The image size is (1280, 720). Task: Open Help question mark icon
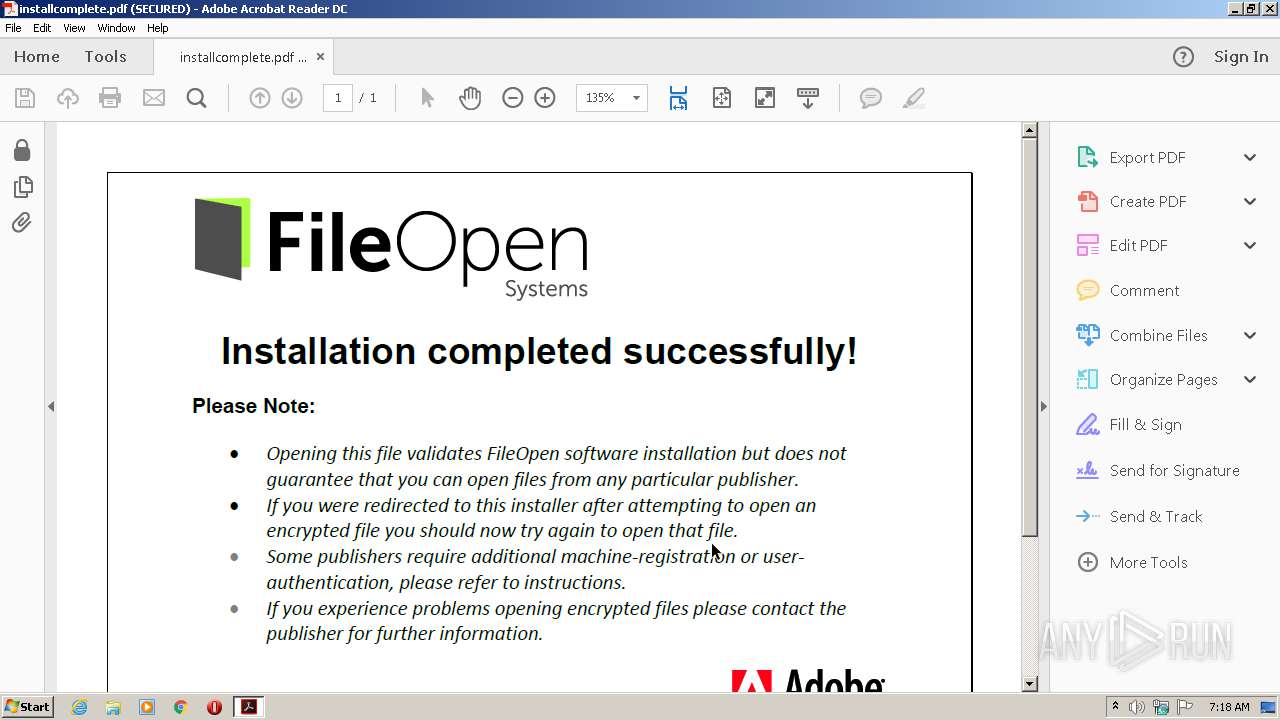tap(1183, 57)
